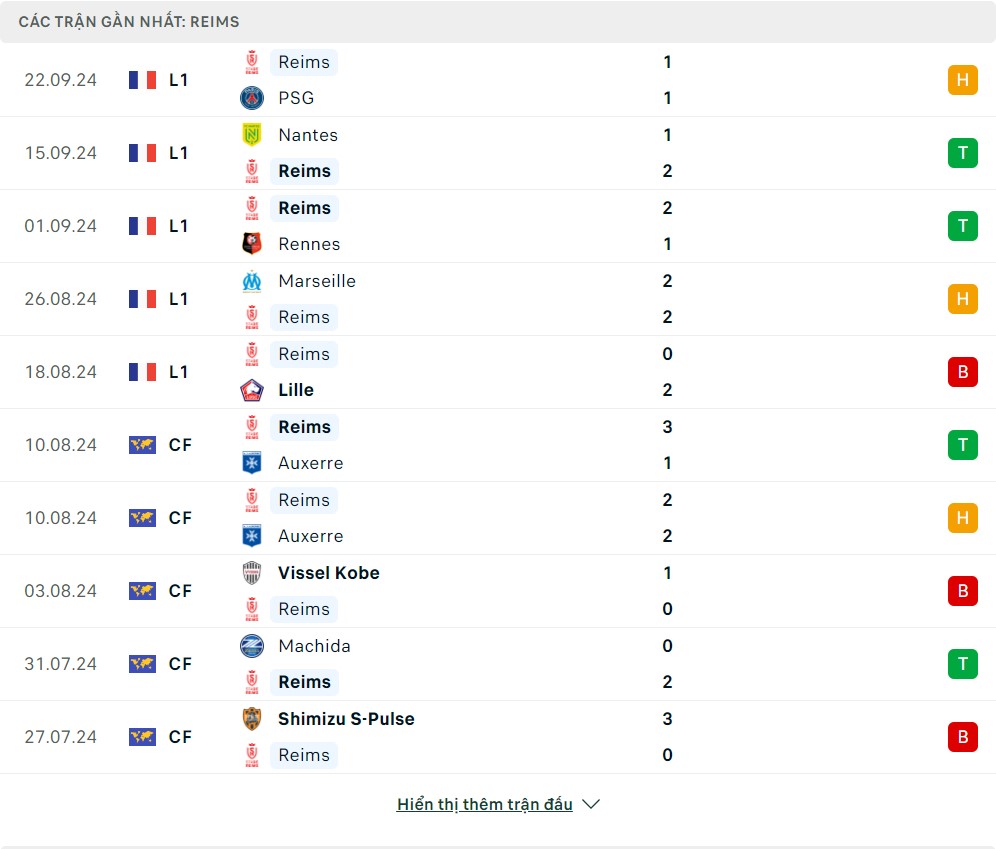The height and width of the screenshot is (849, 996).
Task: Click the L1 league label on 18.08.24 row
Action: pos(179,372)
